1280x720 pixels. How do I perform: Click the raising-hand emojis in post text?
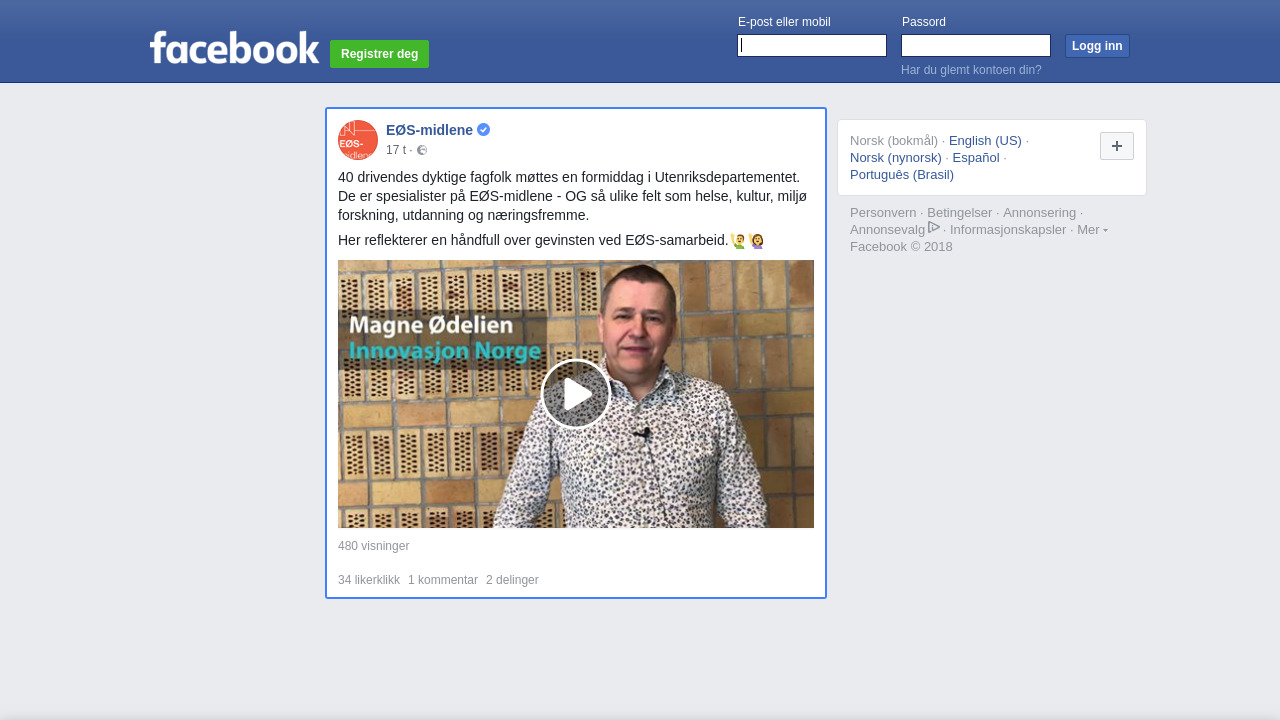(748, 241)
